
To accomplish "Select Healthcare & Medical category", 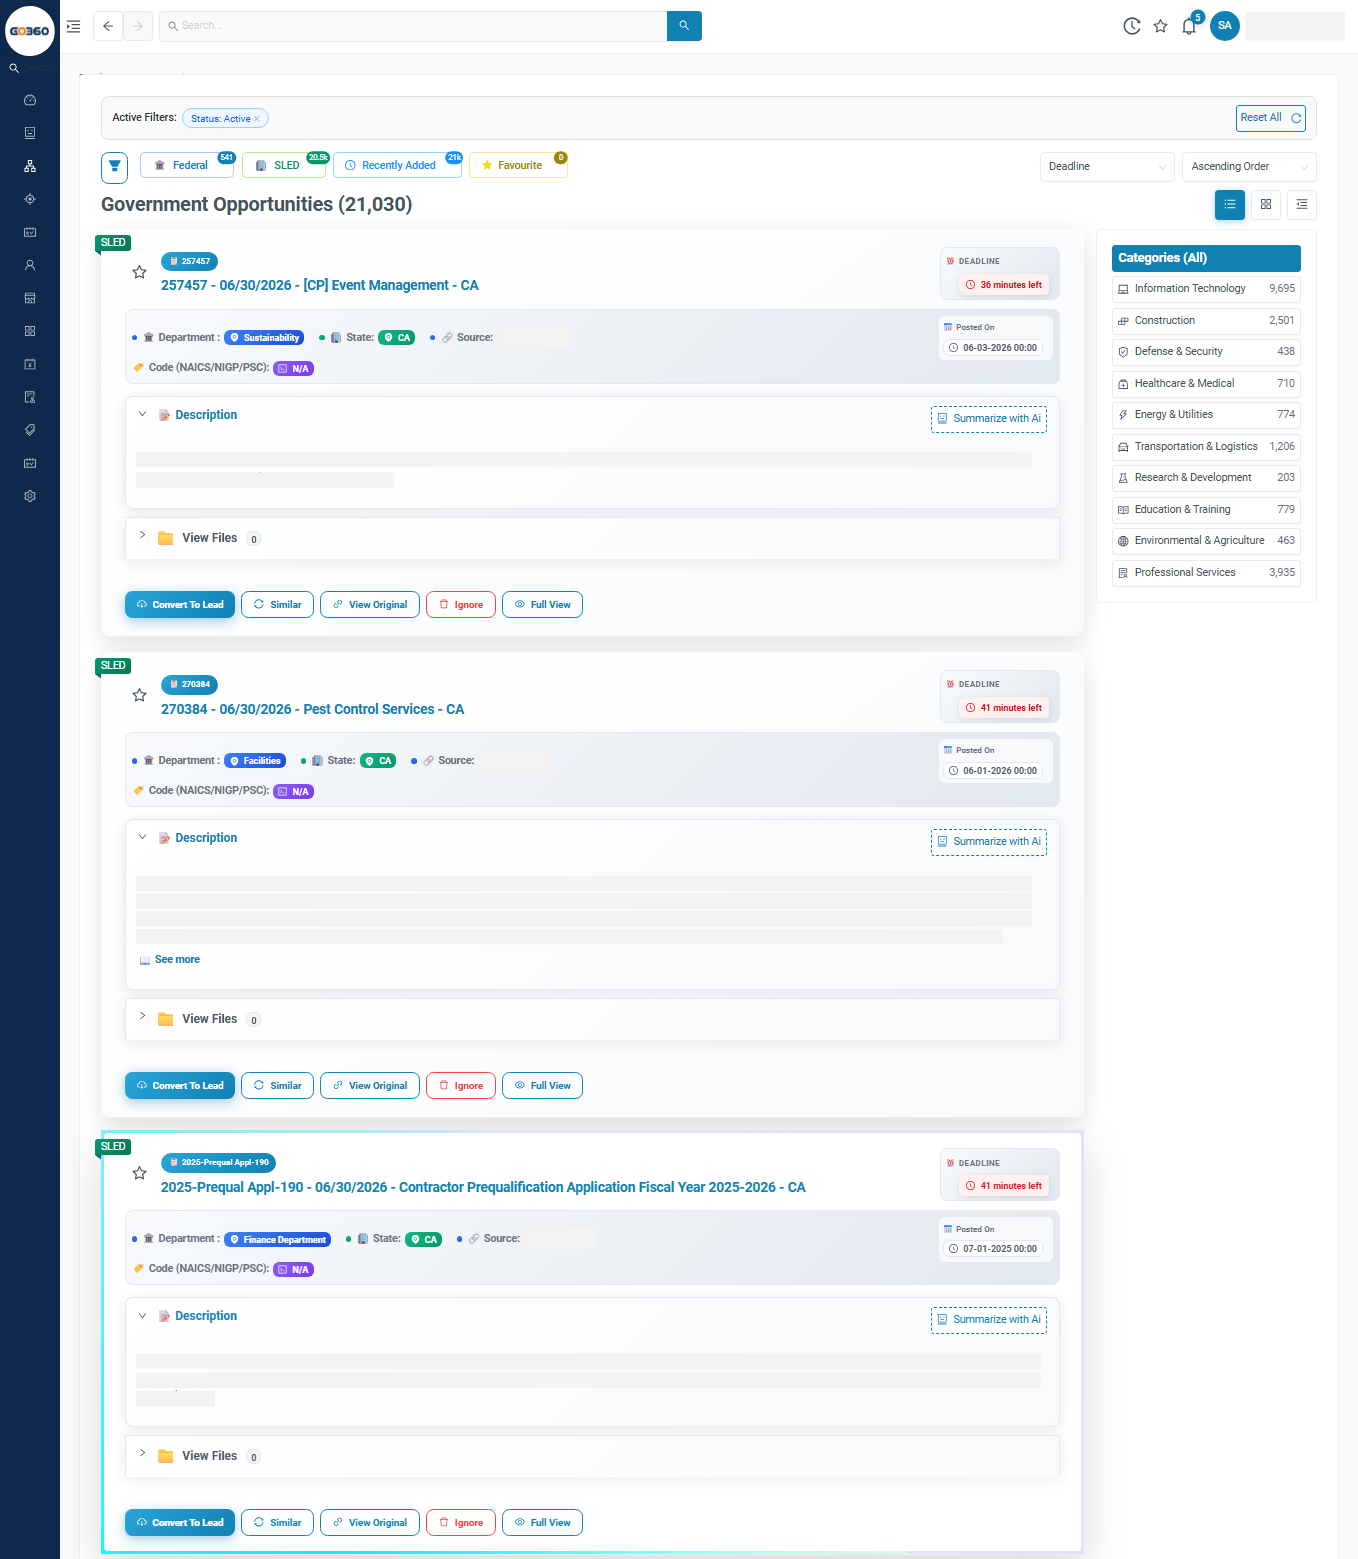I will coord(1206,384).
